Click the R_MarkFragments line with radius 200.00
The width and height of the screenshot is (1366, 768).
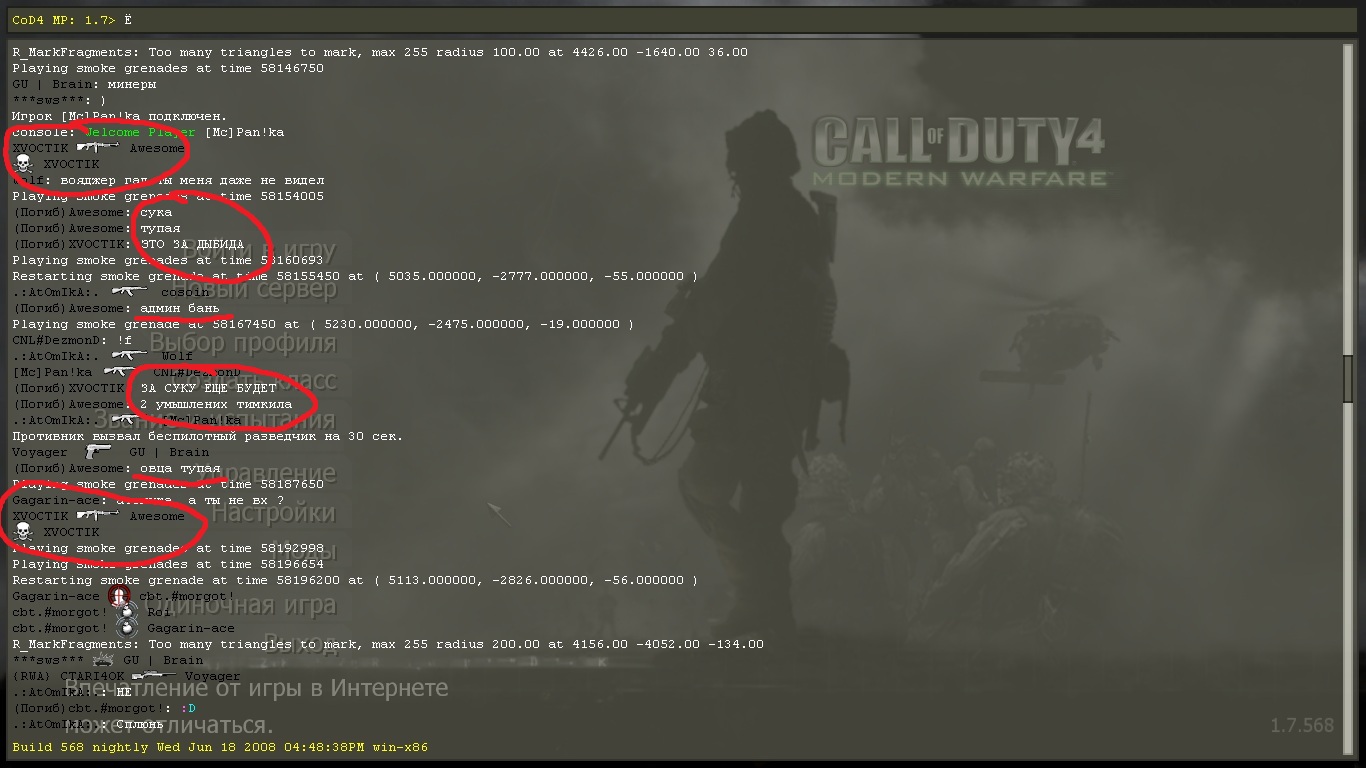pos(388,644)
